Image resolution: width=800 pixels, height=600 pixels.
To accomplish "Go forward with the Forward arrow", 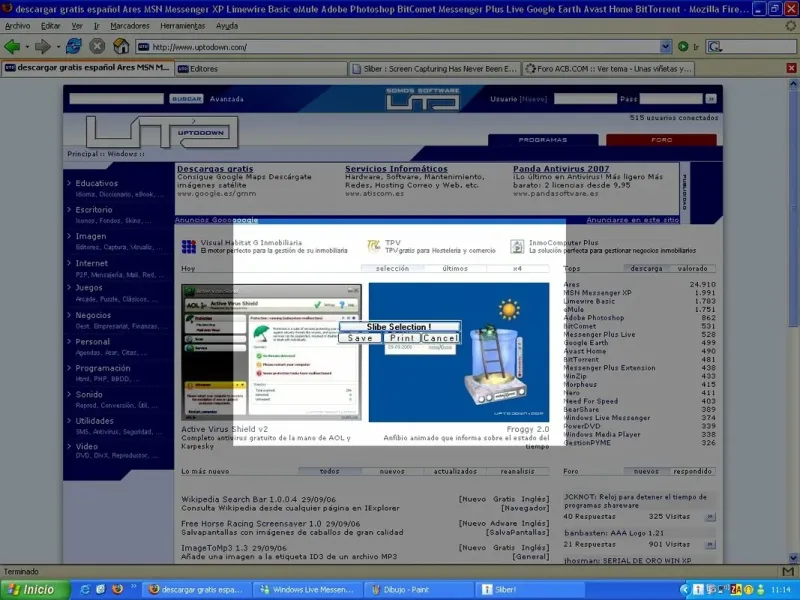I will (x=43, y=47).
